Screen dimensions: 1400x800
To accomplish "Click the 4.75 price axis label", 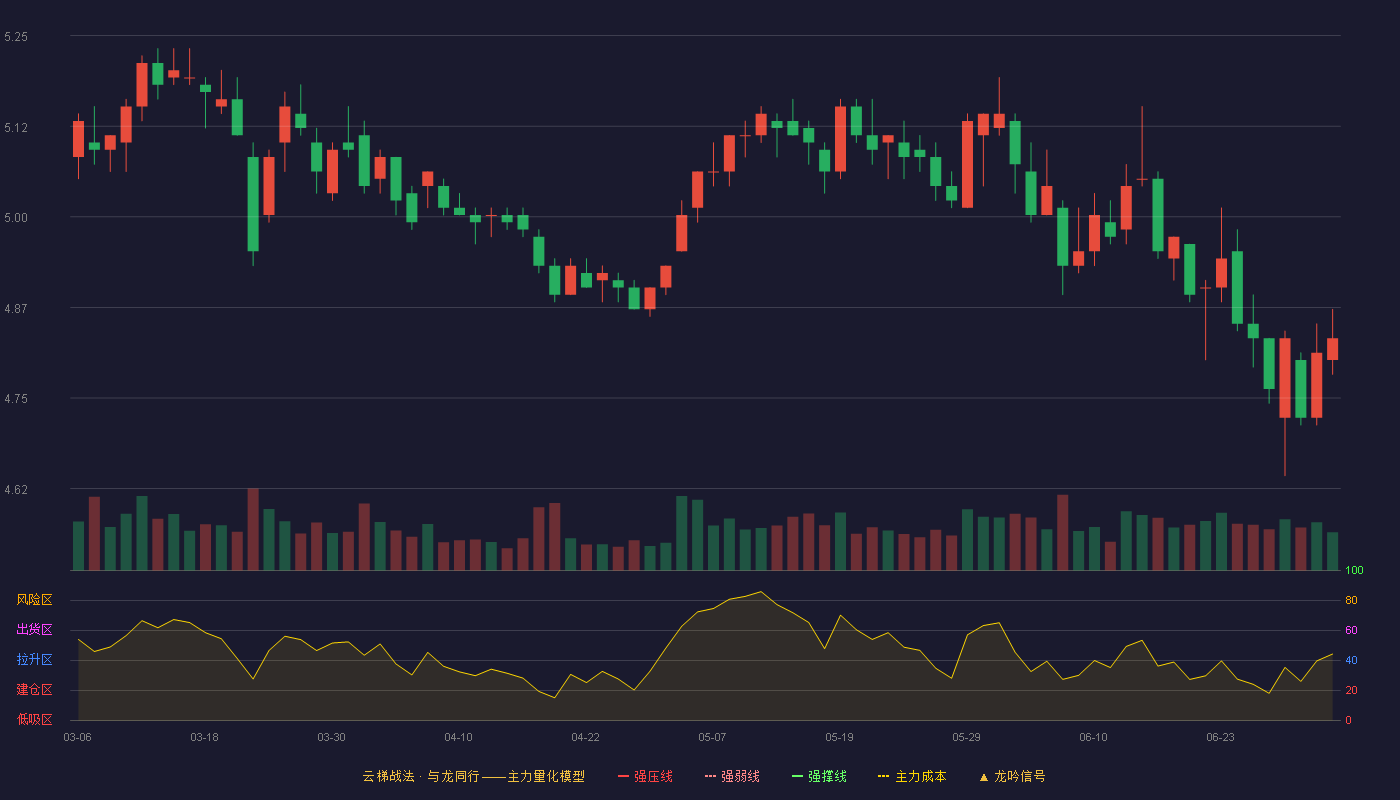I will (x=16, y=399).
